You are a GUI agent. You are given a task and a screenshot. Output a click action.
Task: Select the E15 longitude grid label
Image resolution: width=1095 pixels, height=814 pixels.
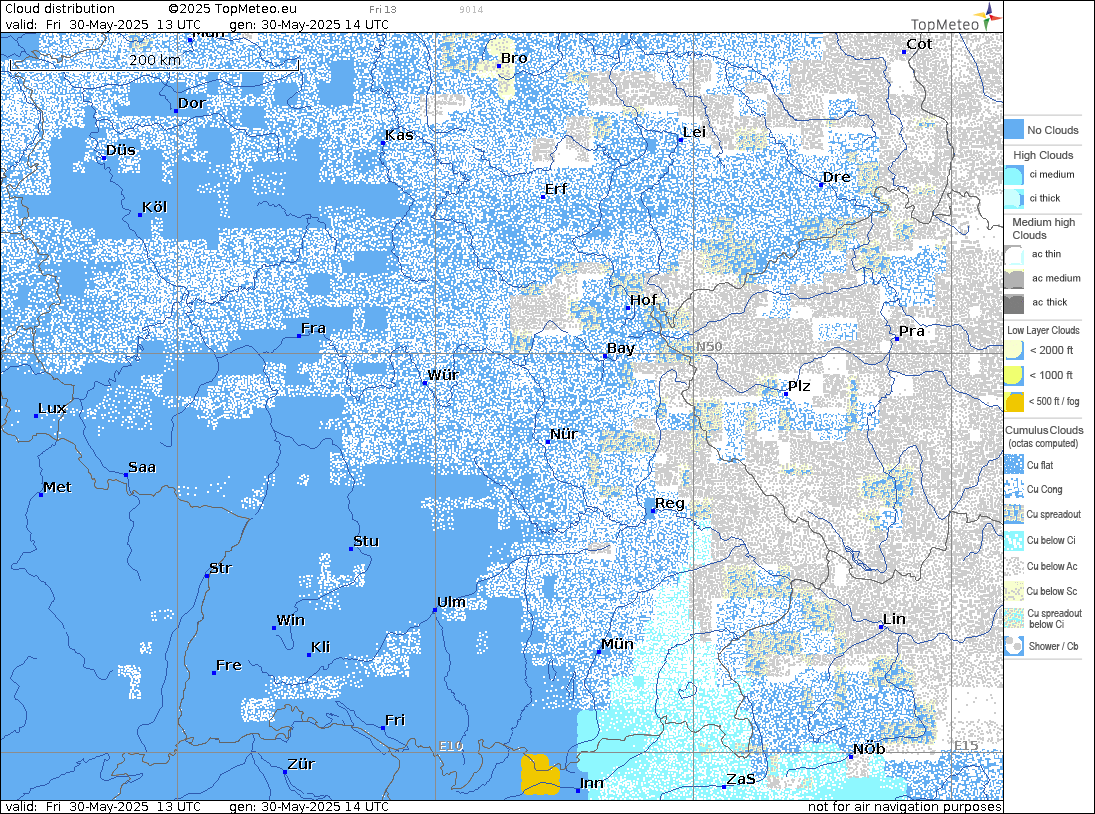[966, 746]
